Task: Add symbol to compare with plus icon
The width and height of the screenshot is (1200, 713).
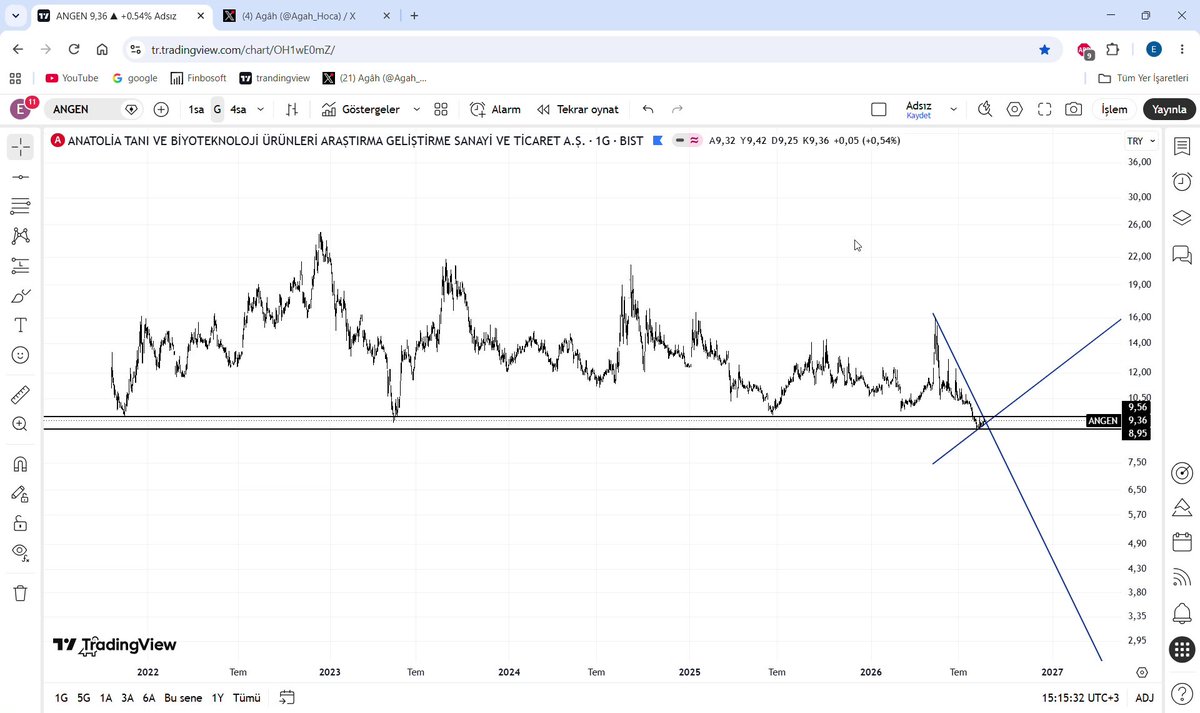Action: [x=161, y=109]
